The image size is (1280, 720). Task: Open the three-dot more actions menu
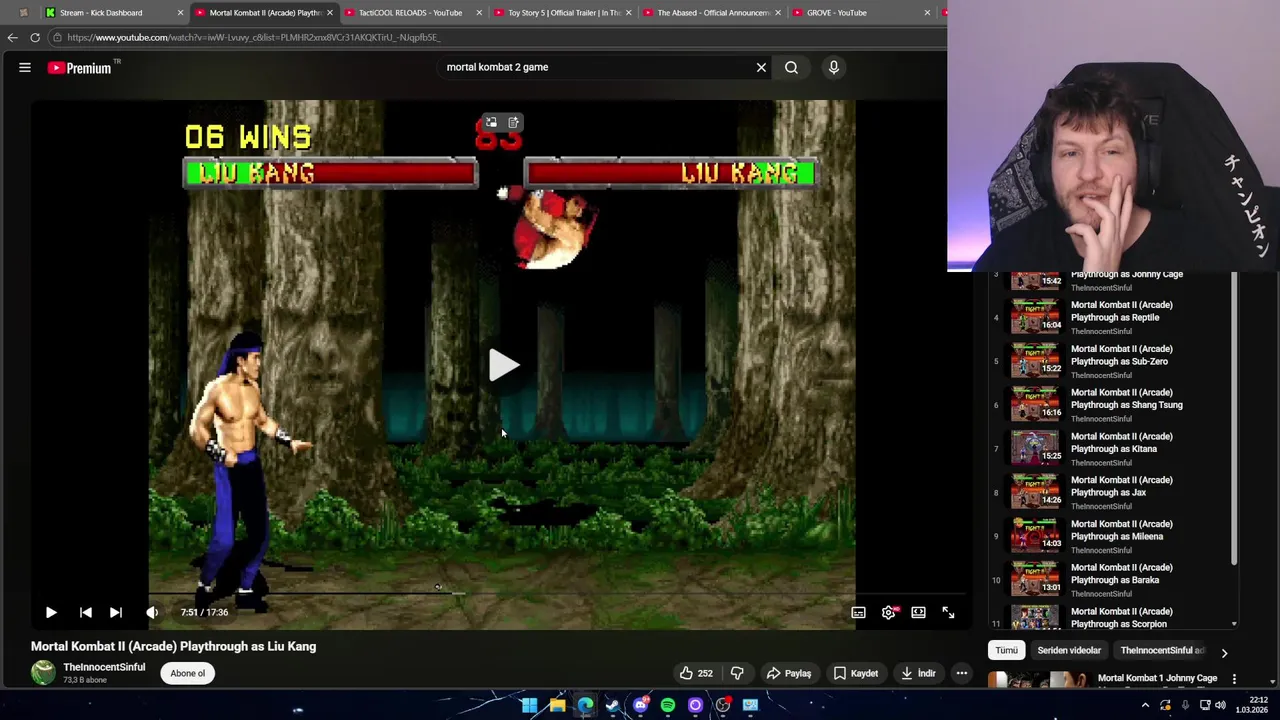(x=961, y=673)
